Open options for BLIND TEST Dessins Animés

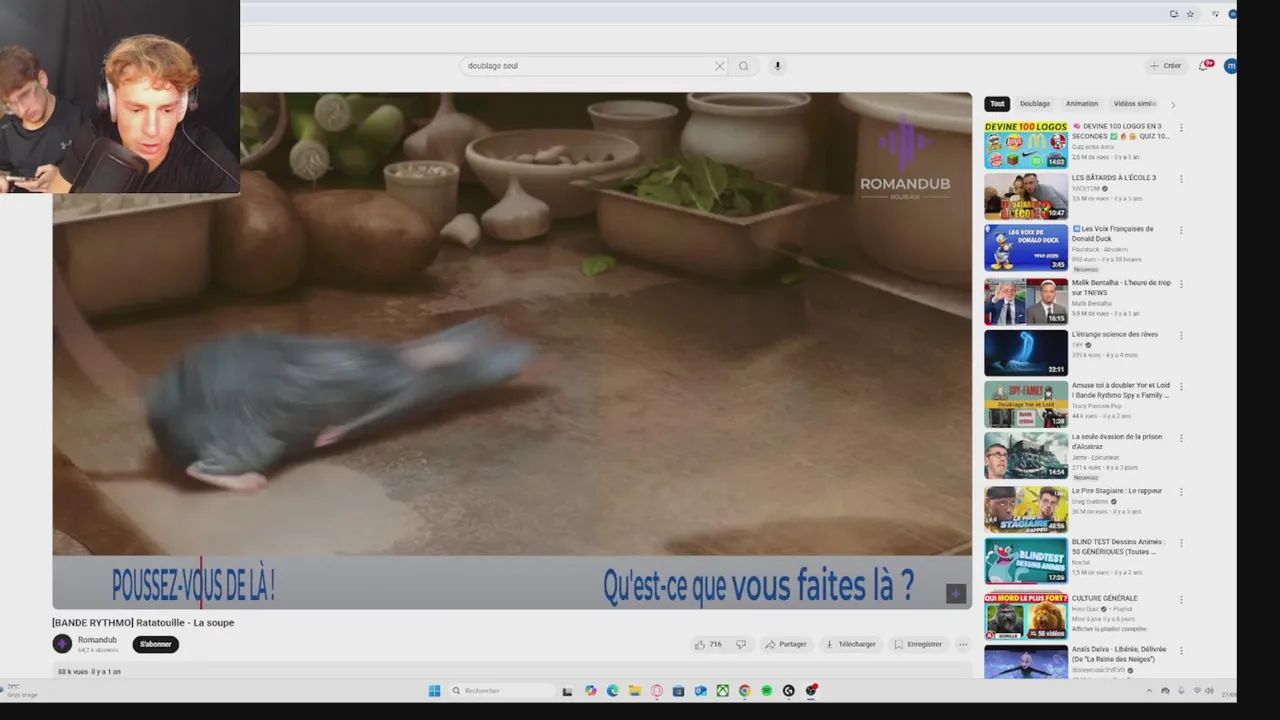pyautogui.click(x=1181, y=544)
